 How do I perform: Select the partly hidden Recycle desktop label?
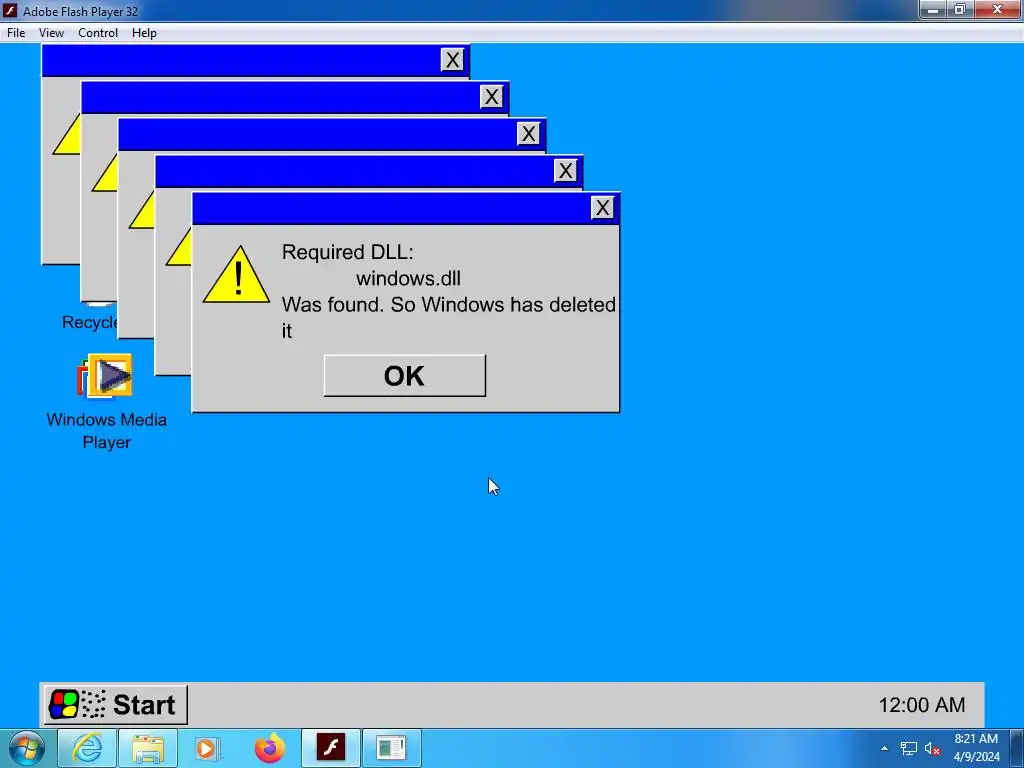[x=89, y=322]
